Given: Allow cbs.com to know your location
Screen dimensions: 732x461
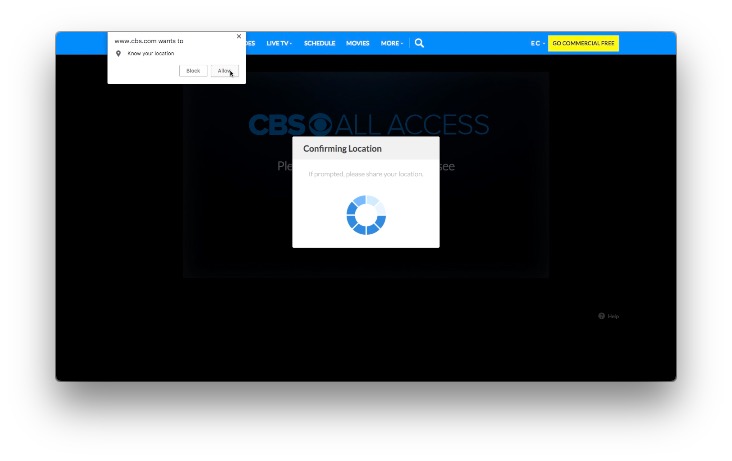Looking at the screenshot, I should 225,71.
